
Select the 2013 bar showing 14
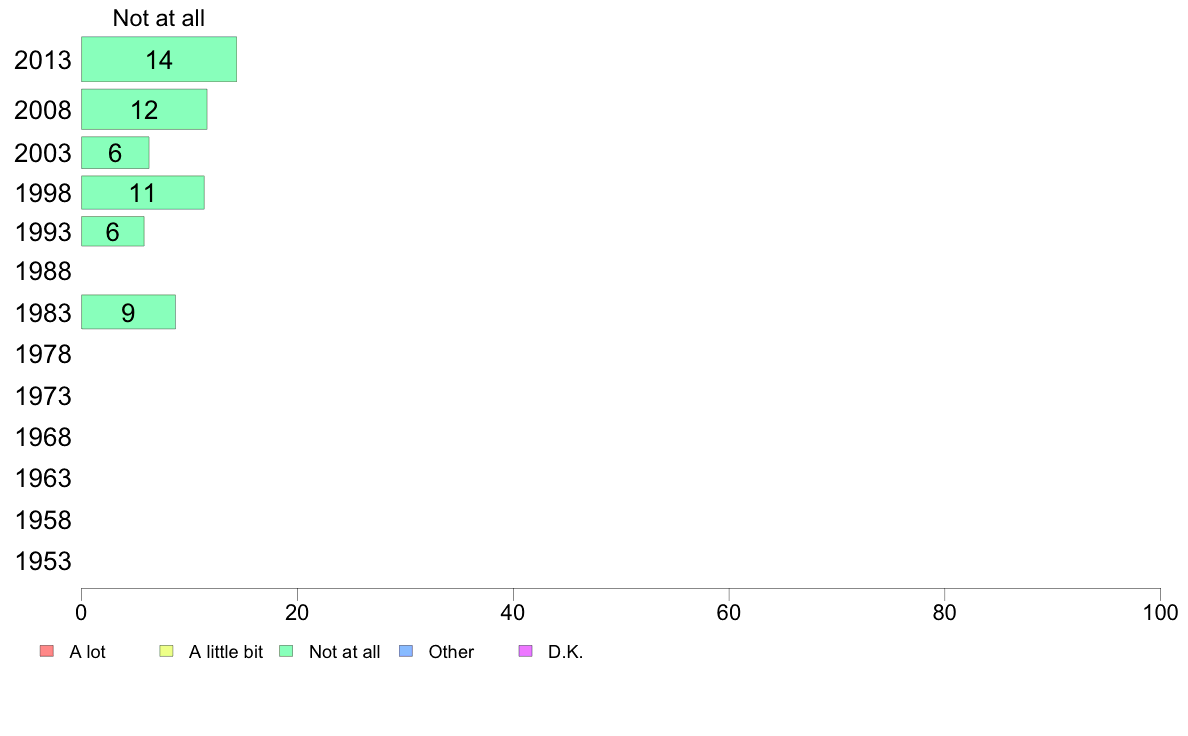[159, 59]
